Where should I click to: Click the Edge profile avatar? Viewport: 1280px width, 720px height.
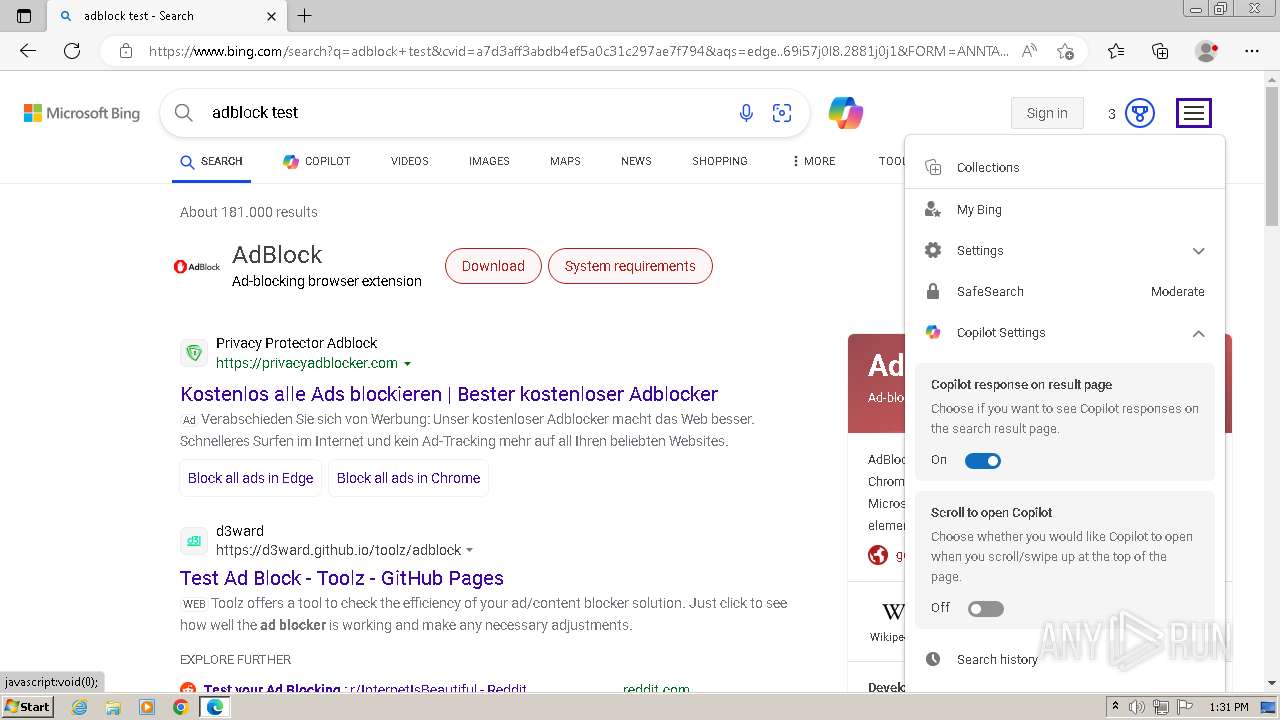[1206, 51]
